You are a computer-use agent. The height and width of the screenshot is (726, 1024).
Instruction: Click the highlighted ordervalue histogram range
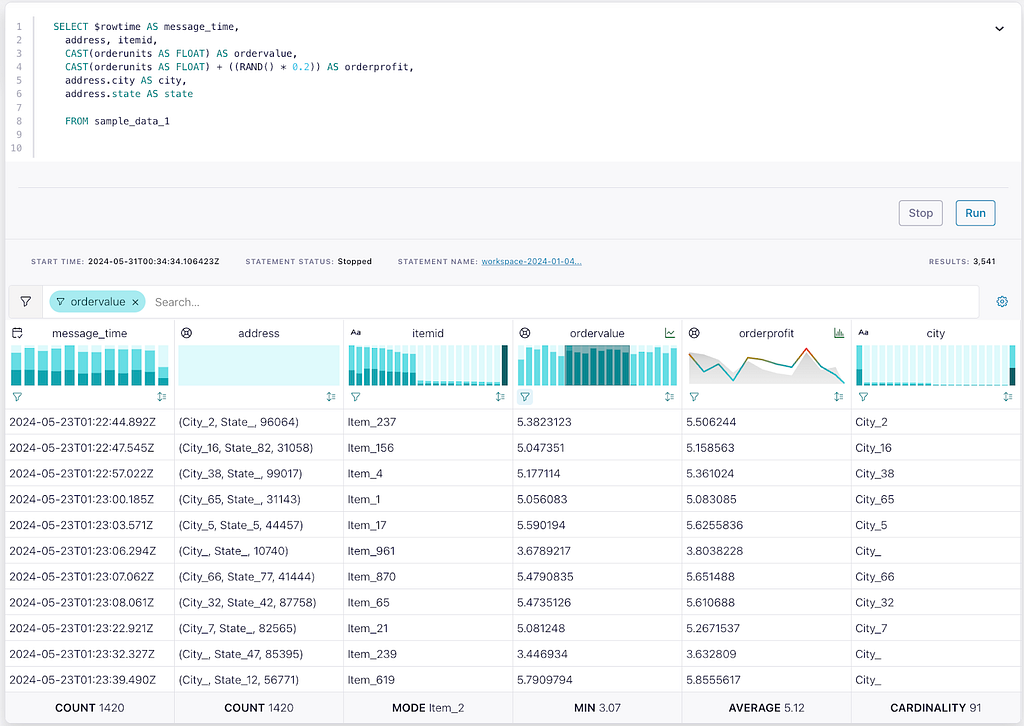pos(597,366)
